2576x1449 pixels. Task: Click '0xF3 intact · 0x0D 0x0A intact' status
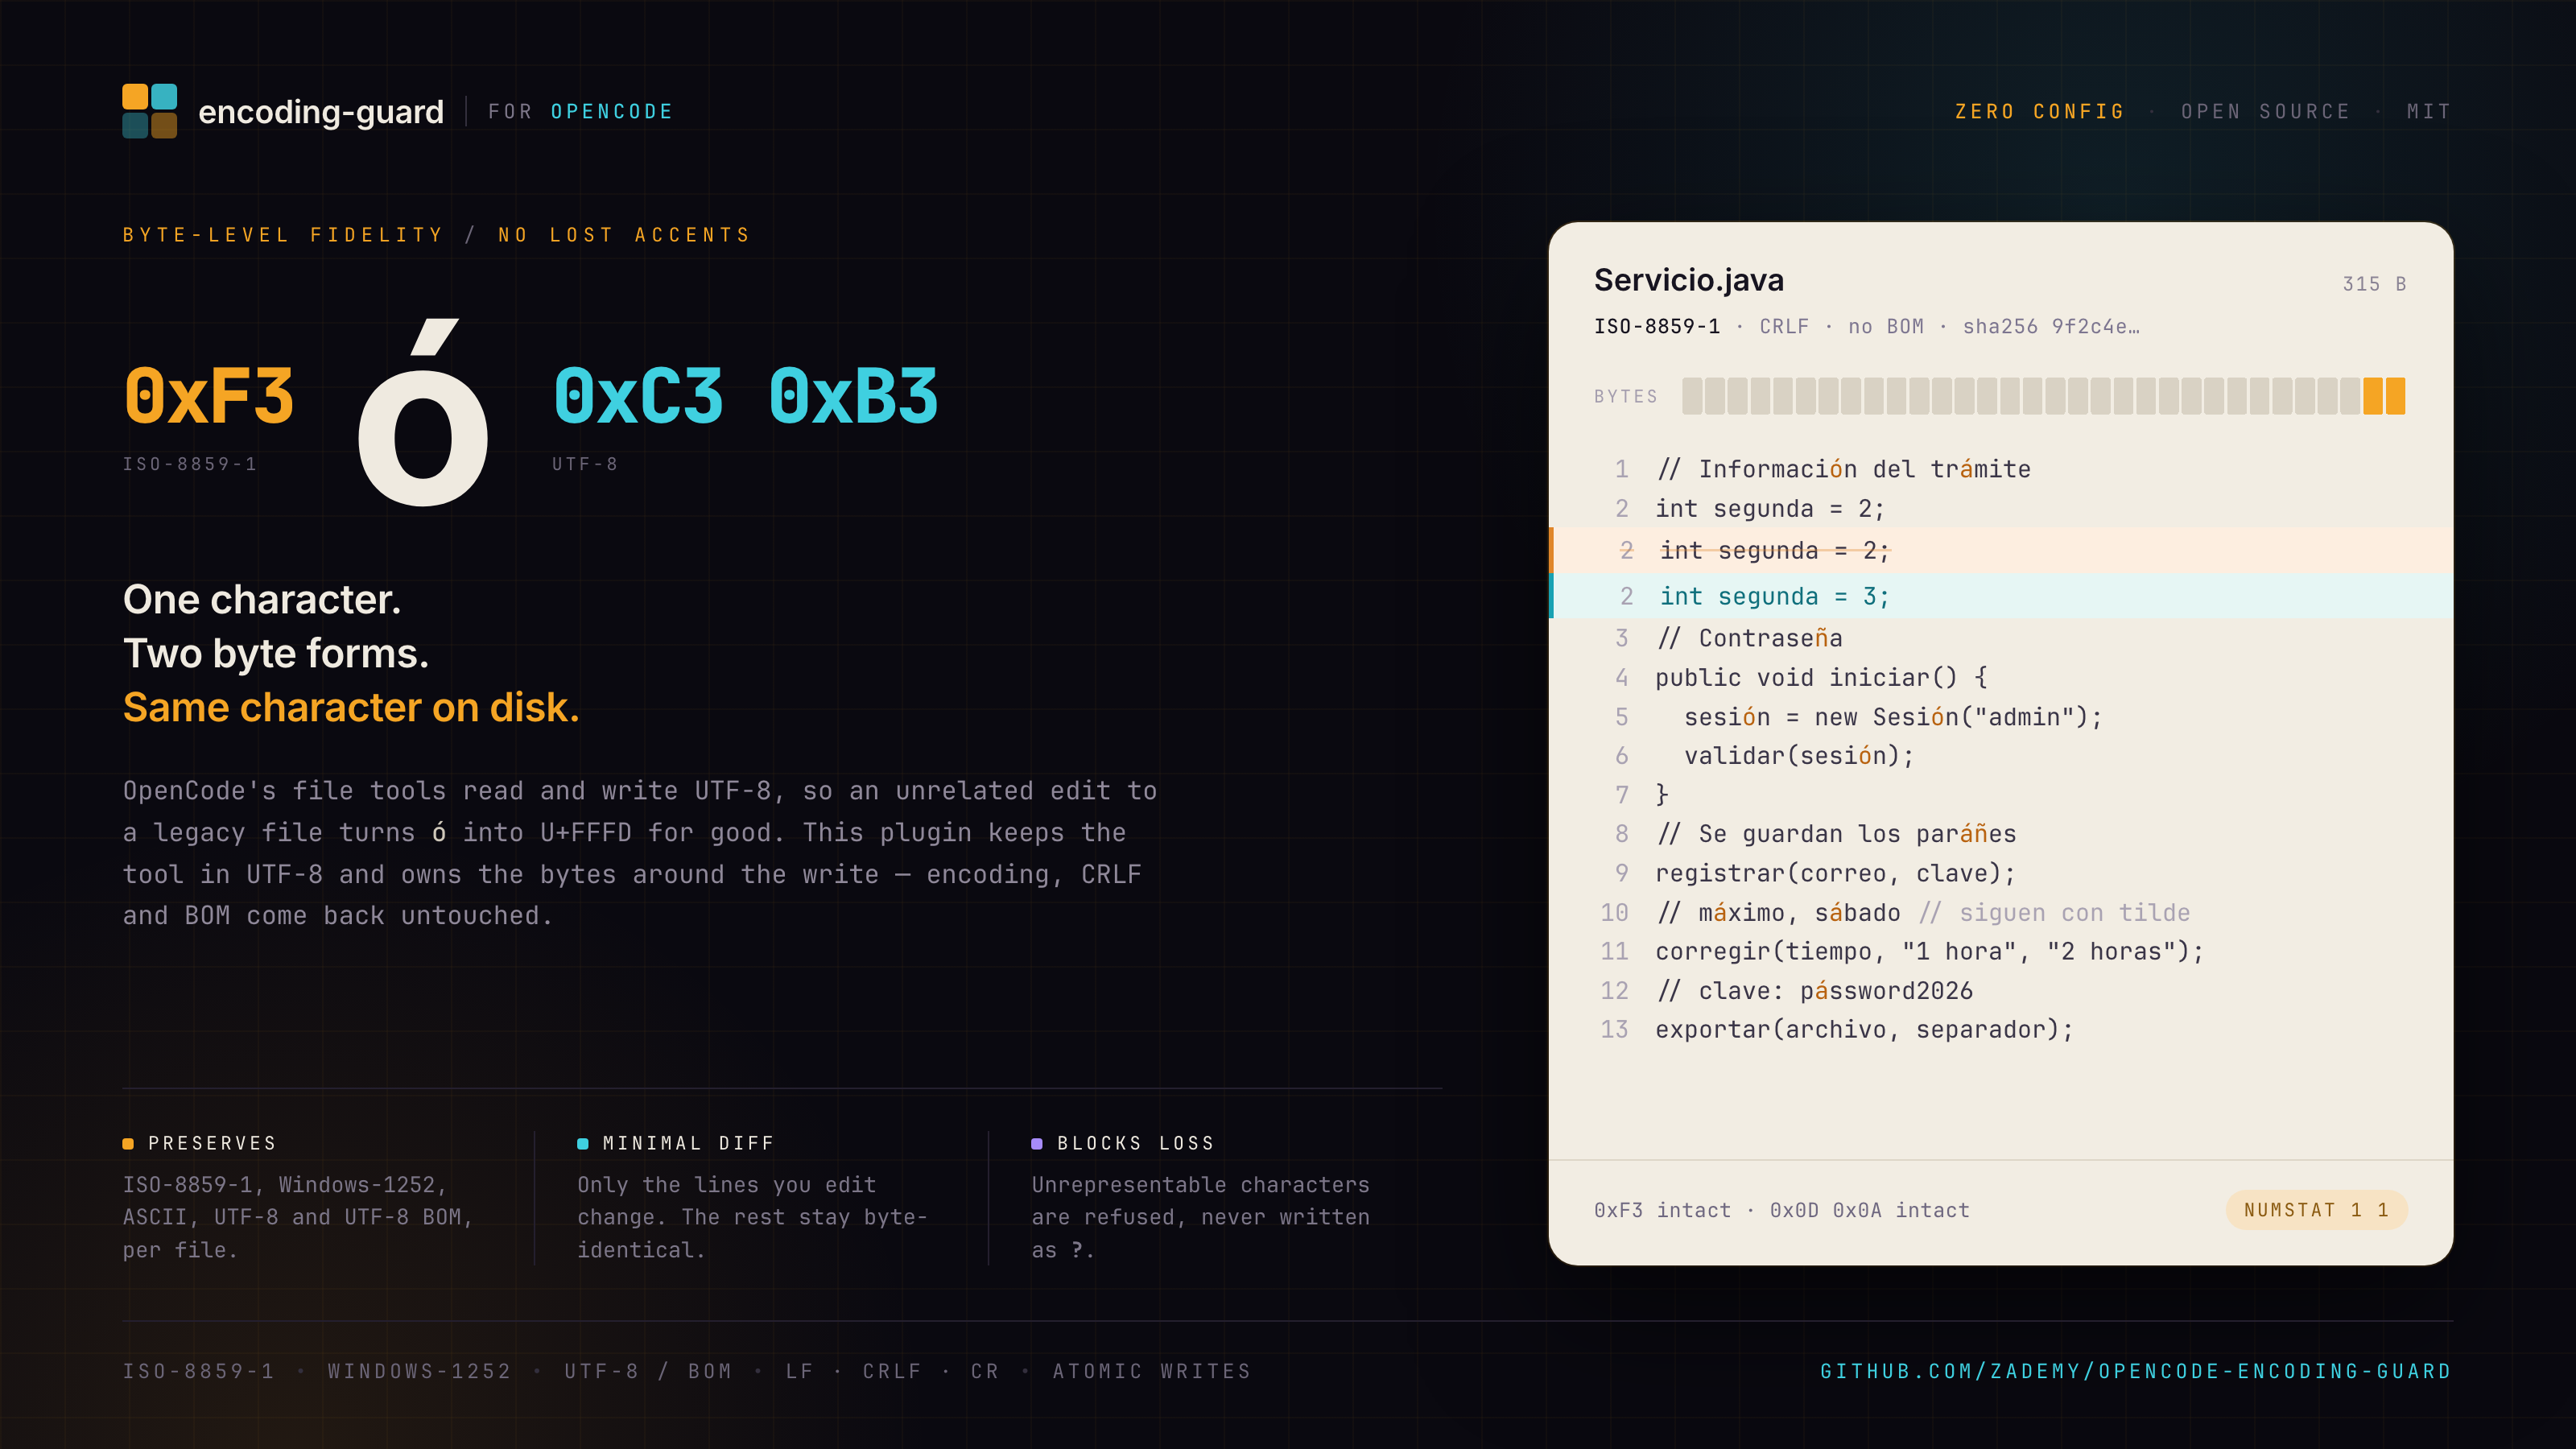pos(1782,1210)
